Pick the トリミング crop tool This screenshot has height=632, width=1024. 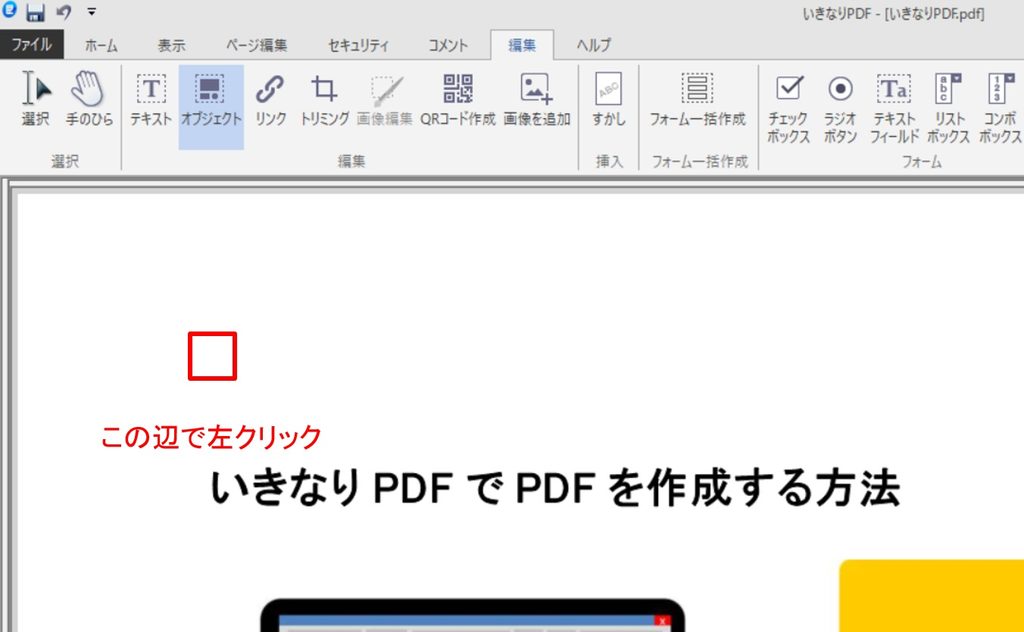[324, 99]
